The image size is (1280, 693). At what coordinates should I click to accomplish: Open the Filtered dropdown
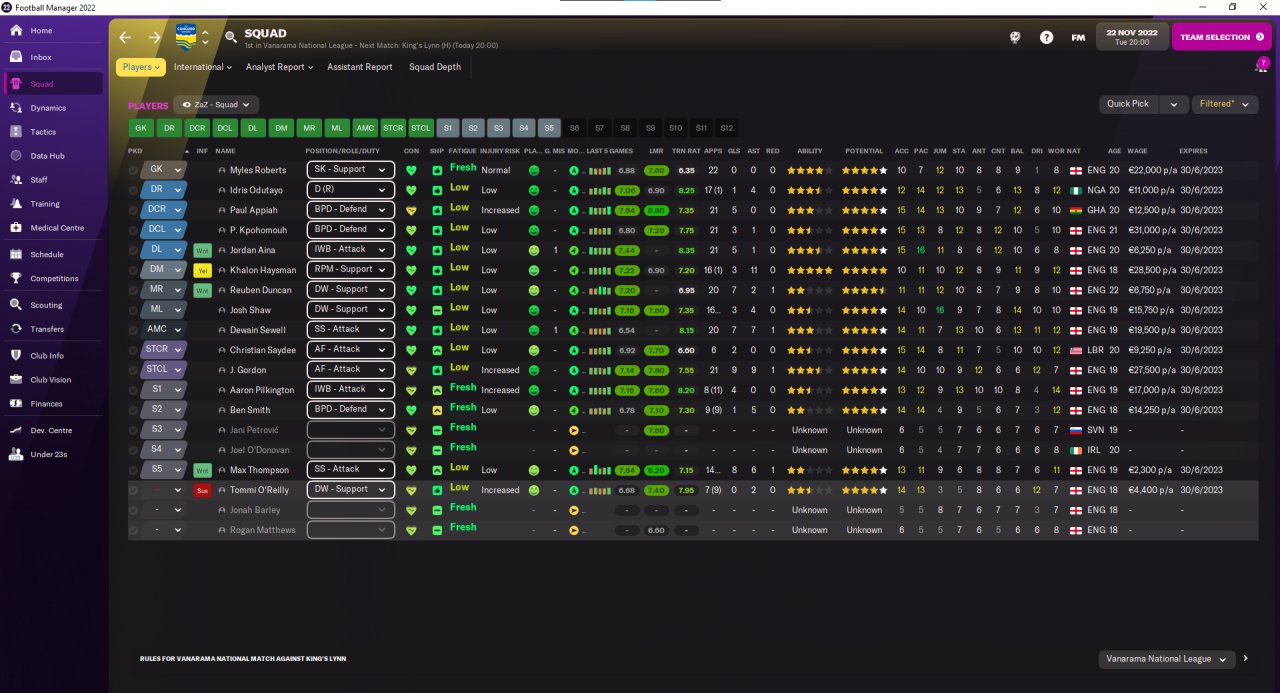(x=1224, y=104)
